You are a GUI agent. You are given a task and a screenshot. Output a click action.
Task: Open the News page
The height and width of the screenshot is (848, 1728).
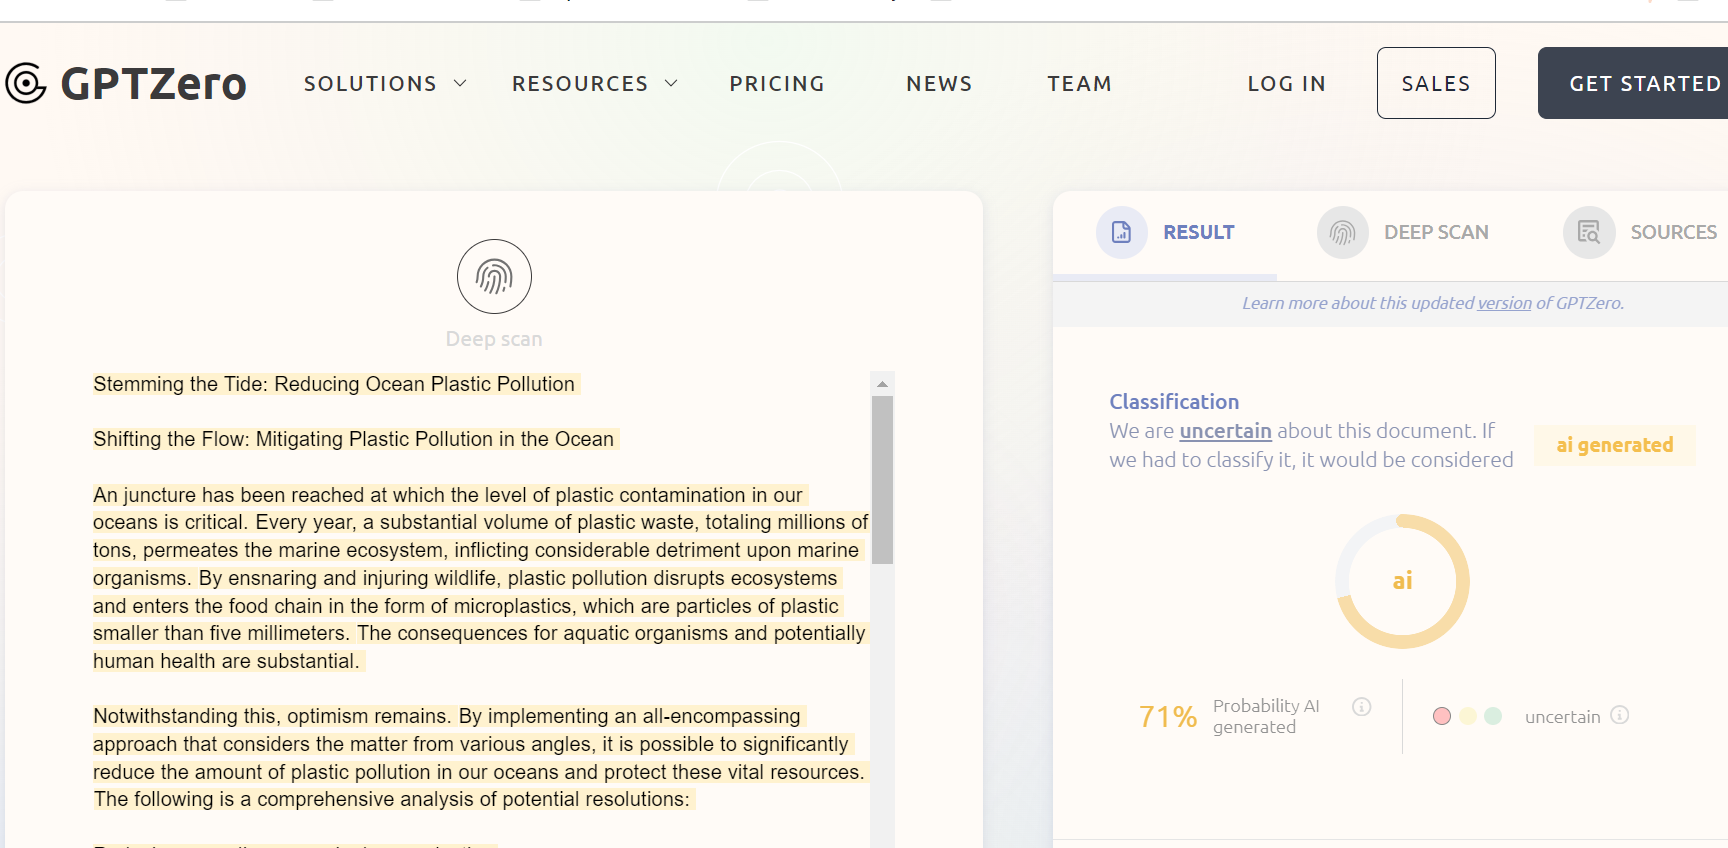939,84
